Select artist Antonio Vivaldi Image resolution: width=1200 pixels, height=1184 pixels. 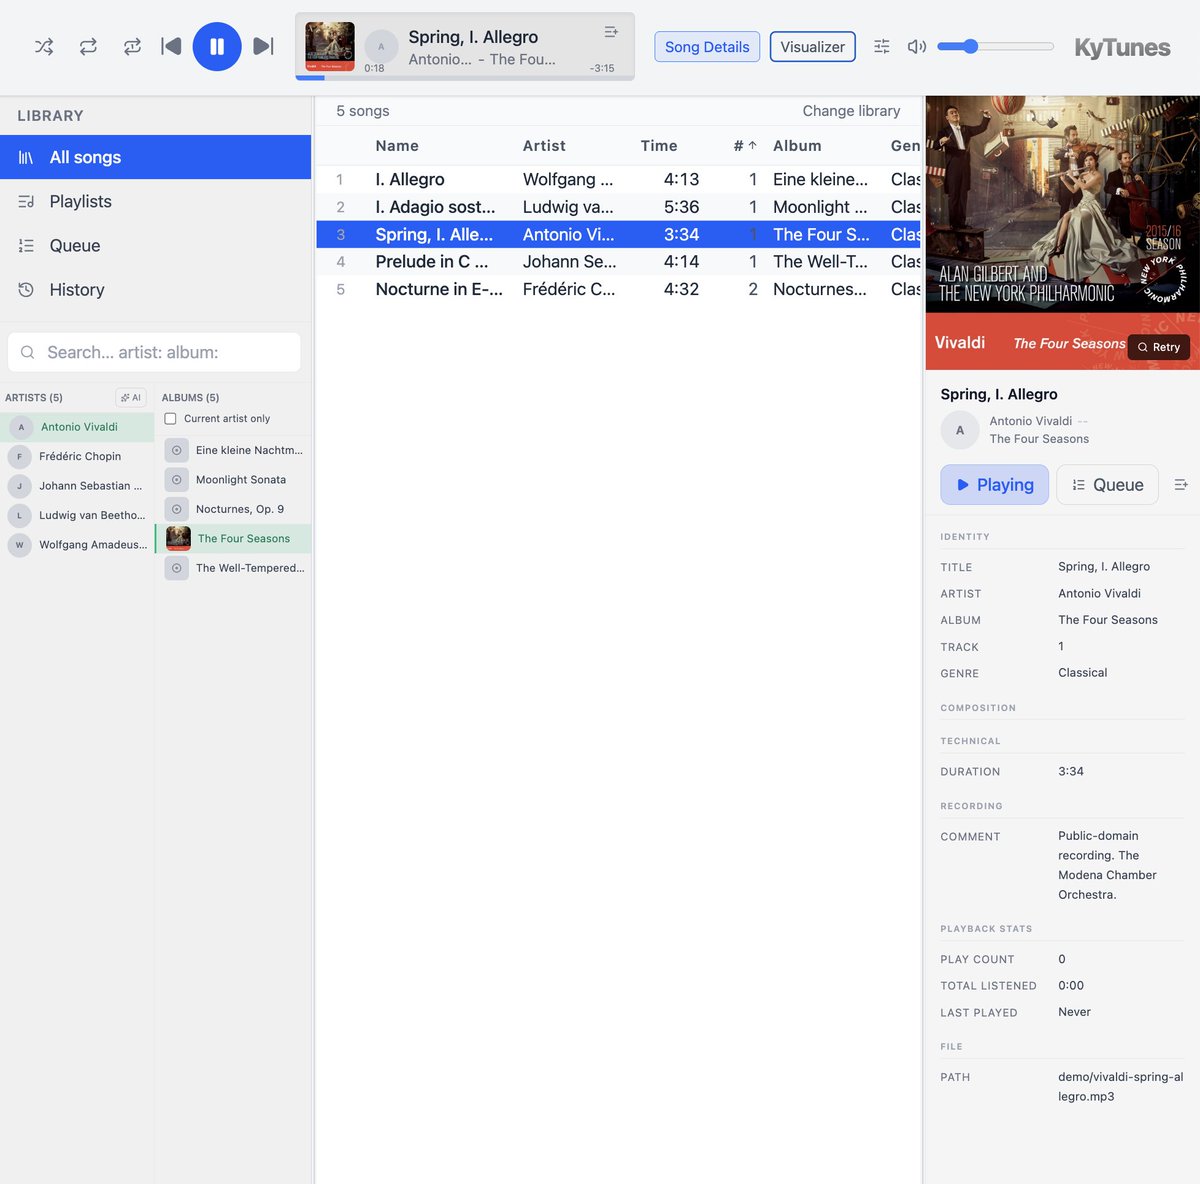[x=77, y=427]
